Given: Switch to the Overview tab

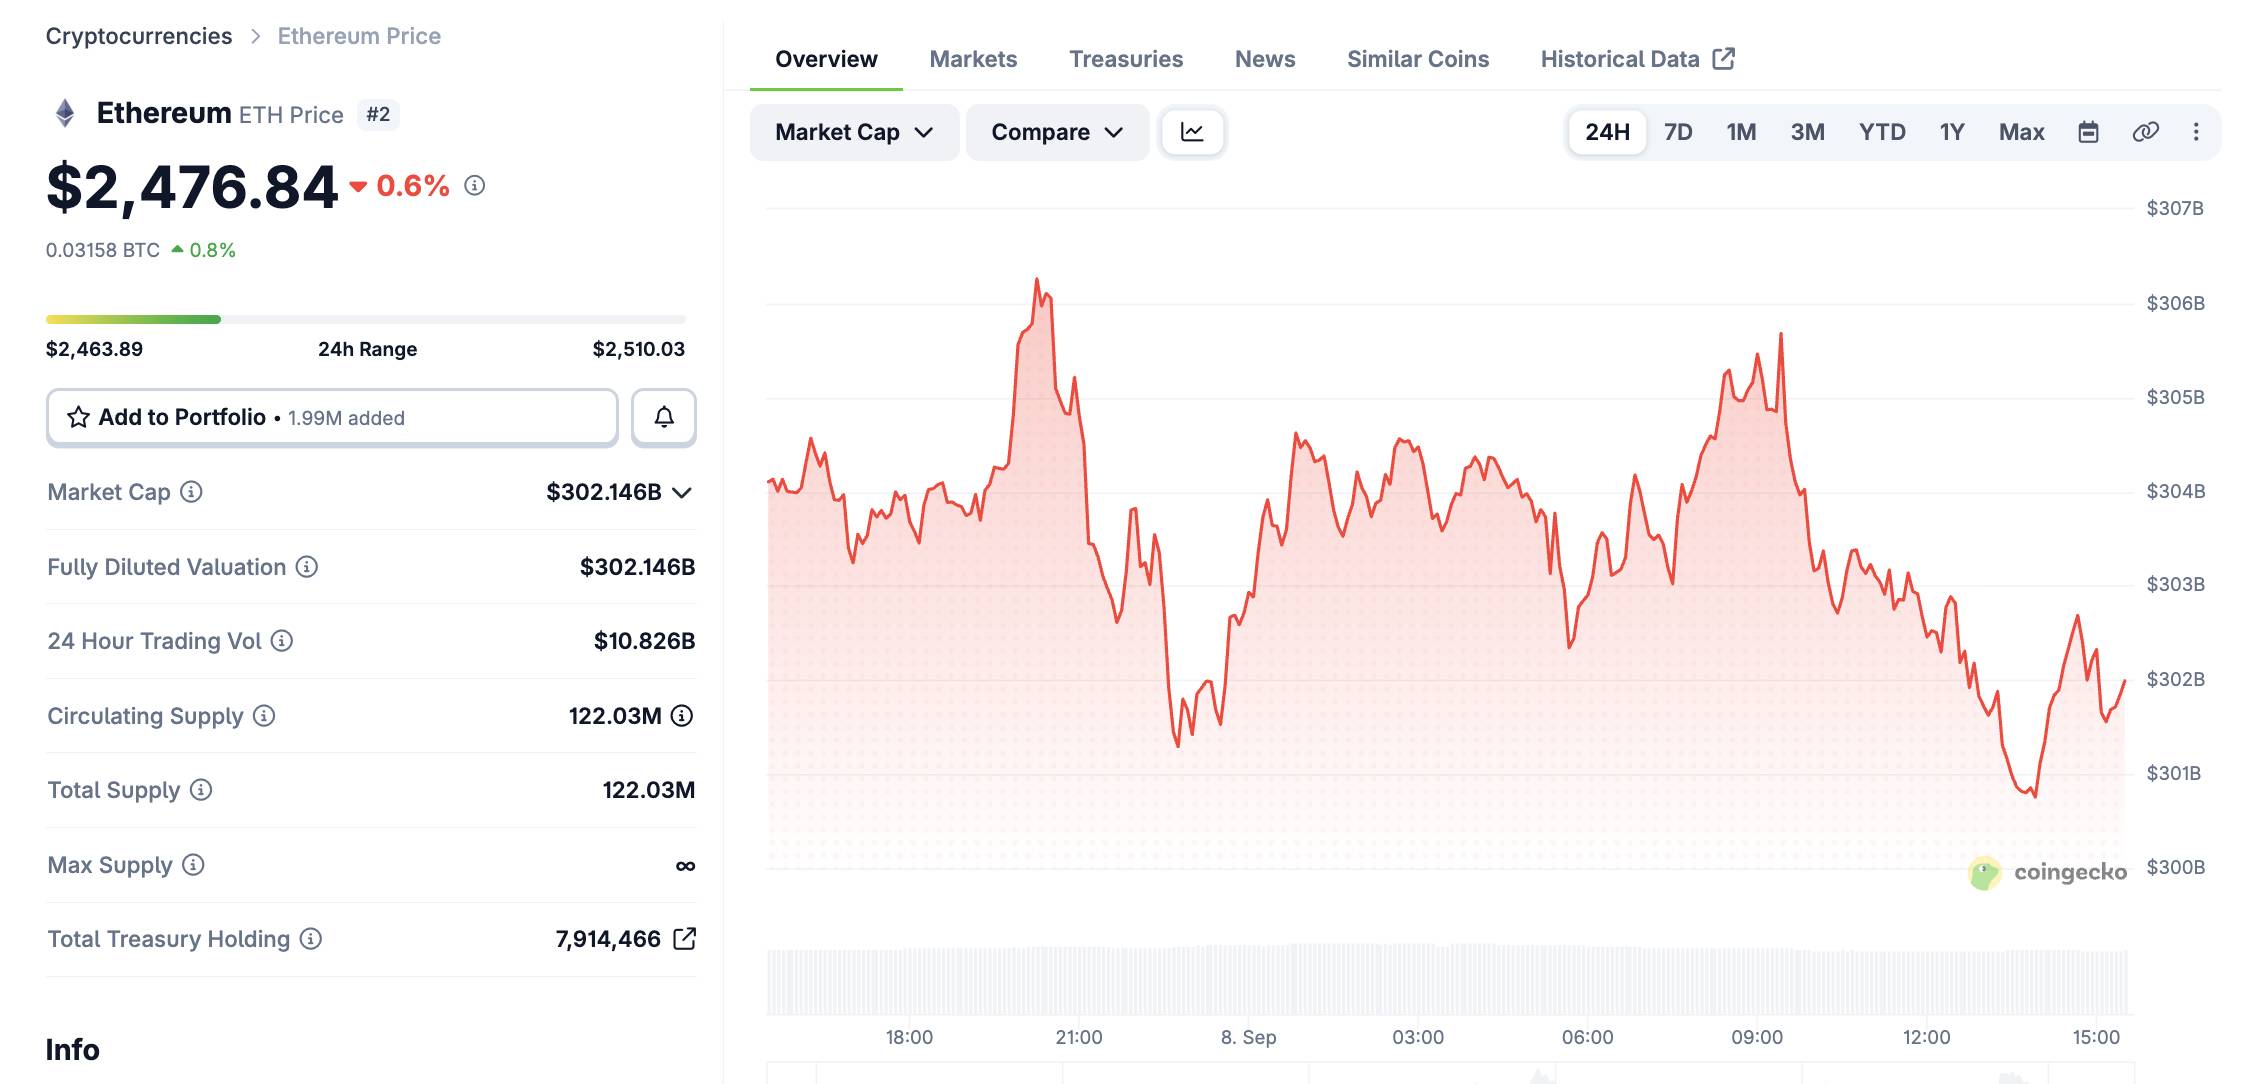Looking at the screenshot, I should pos(826,59).
